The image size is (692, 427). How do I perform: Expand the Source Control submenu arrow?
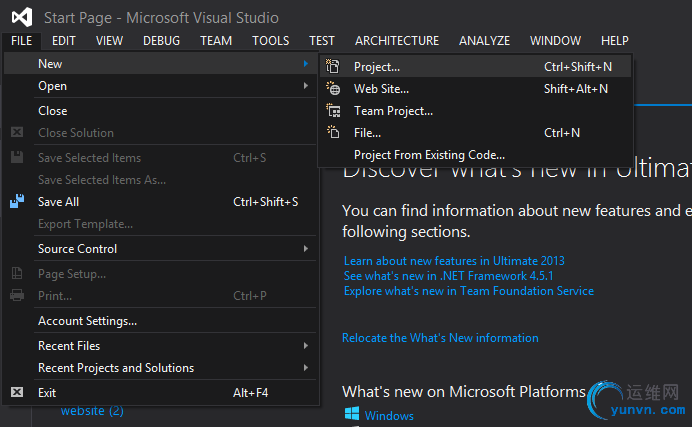(x=305, y=249)
